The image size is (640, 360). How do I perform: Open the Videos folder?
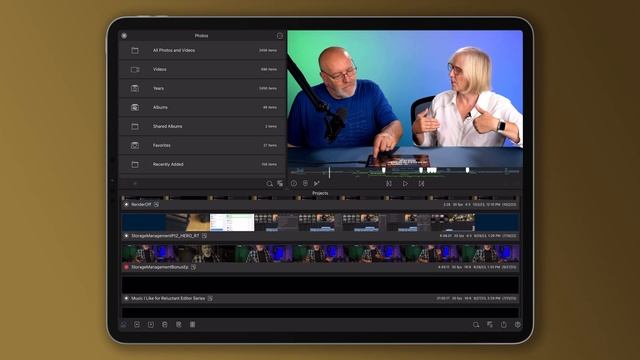pyautogui.click(x=202, y=69)
